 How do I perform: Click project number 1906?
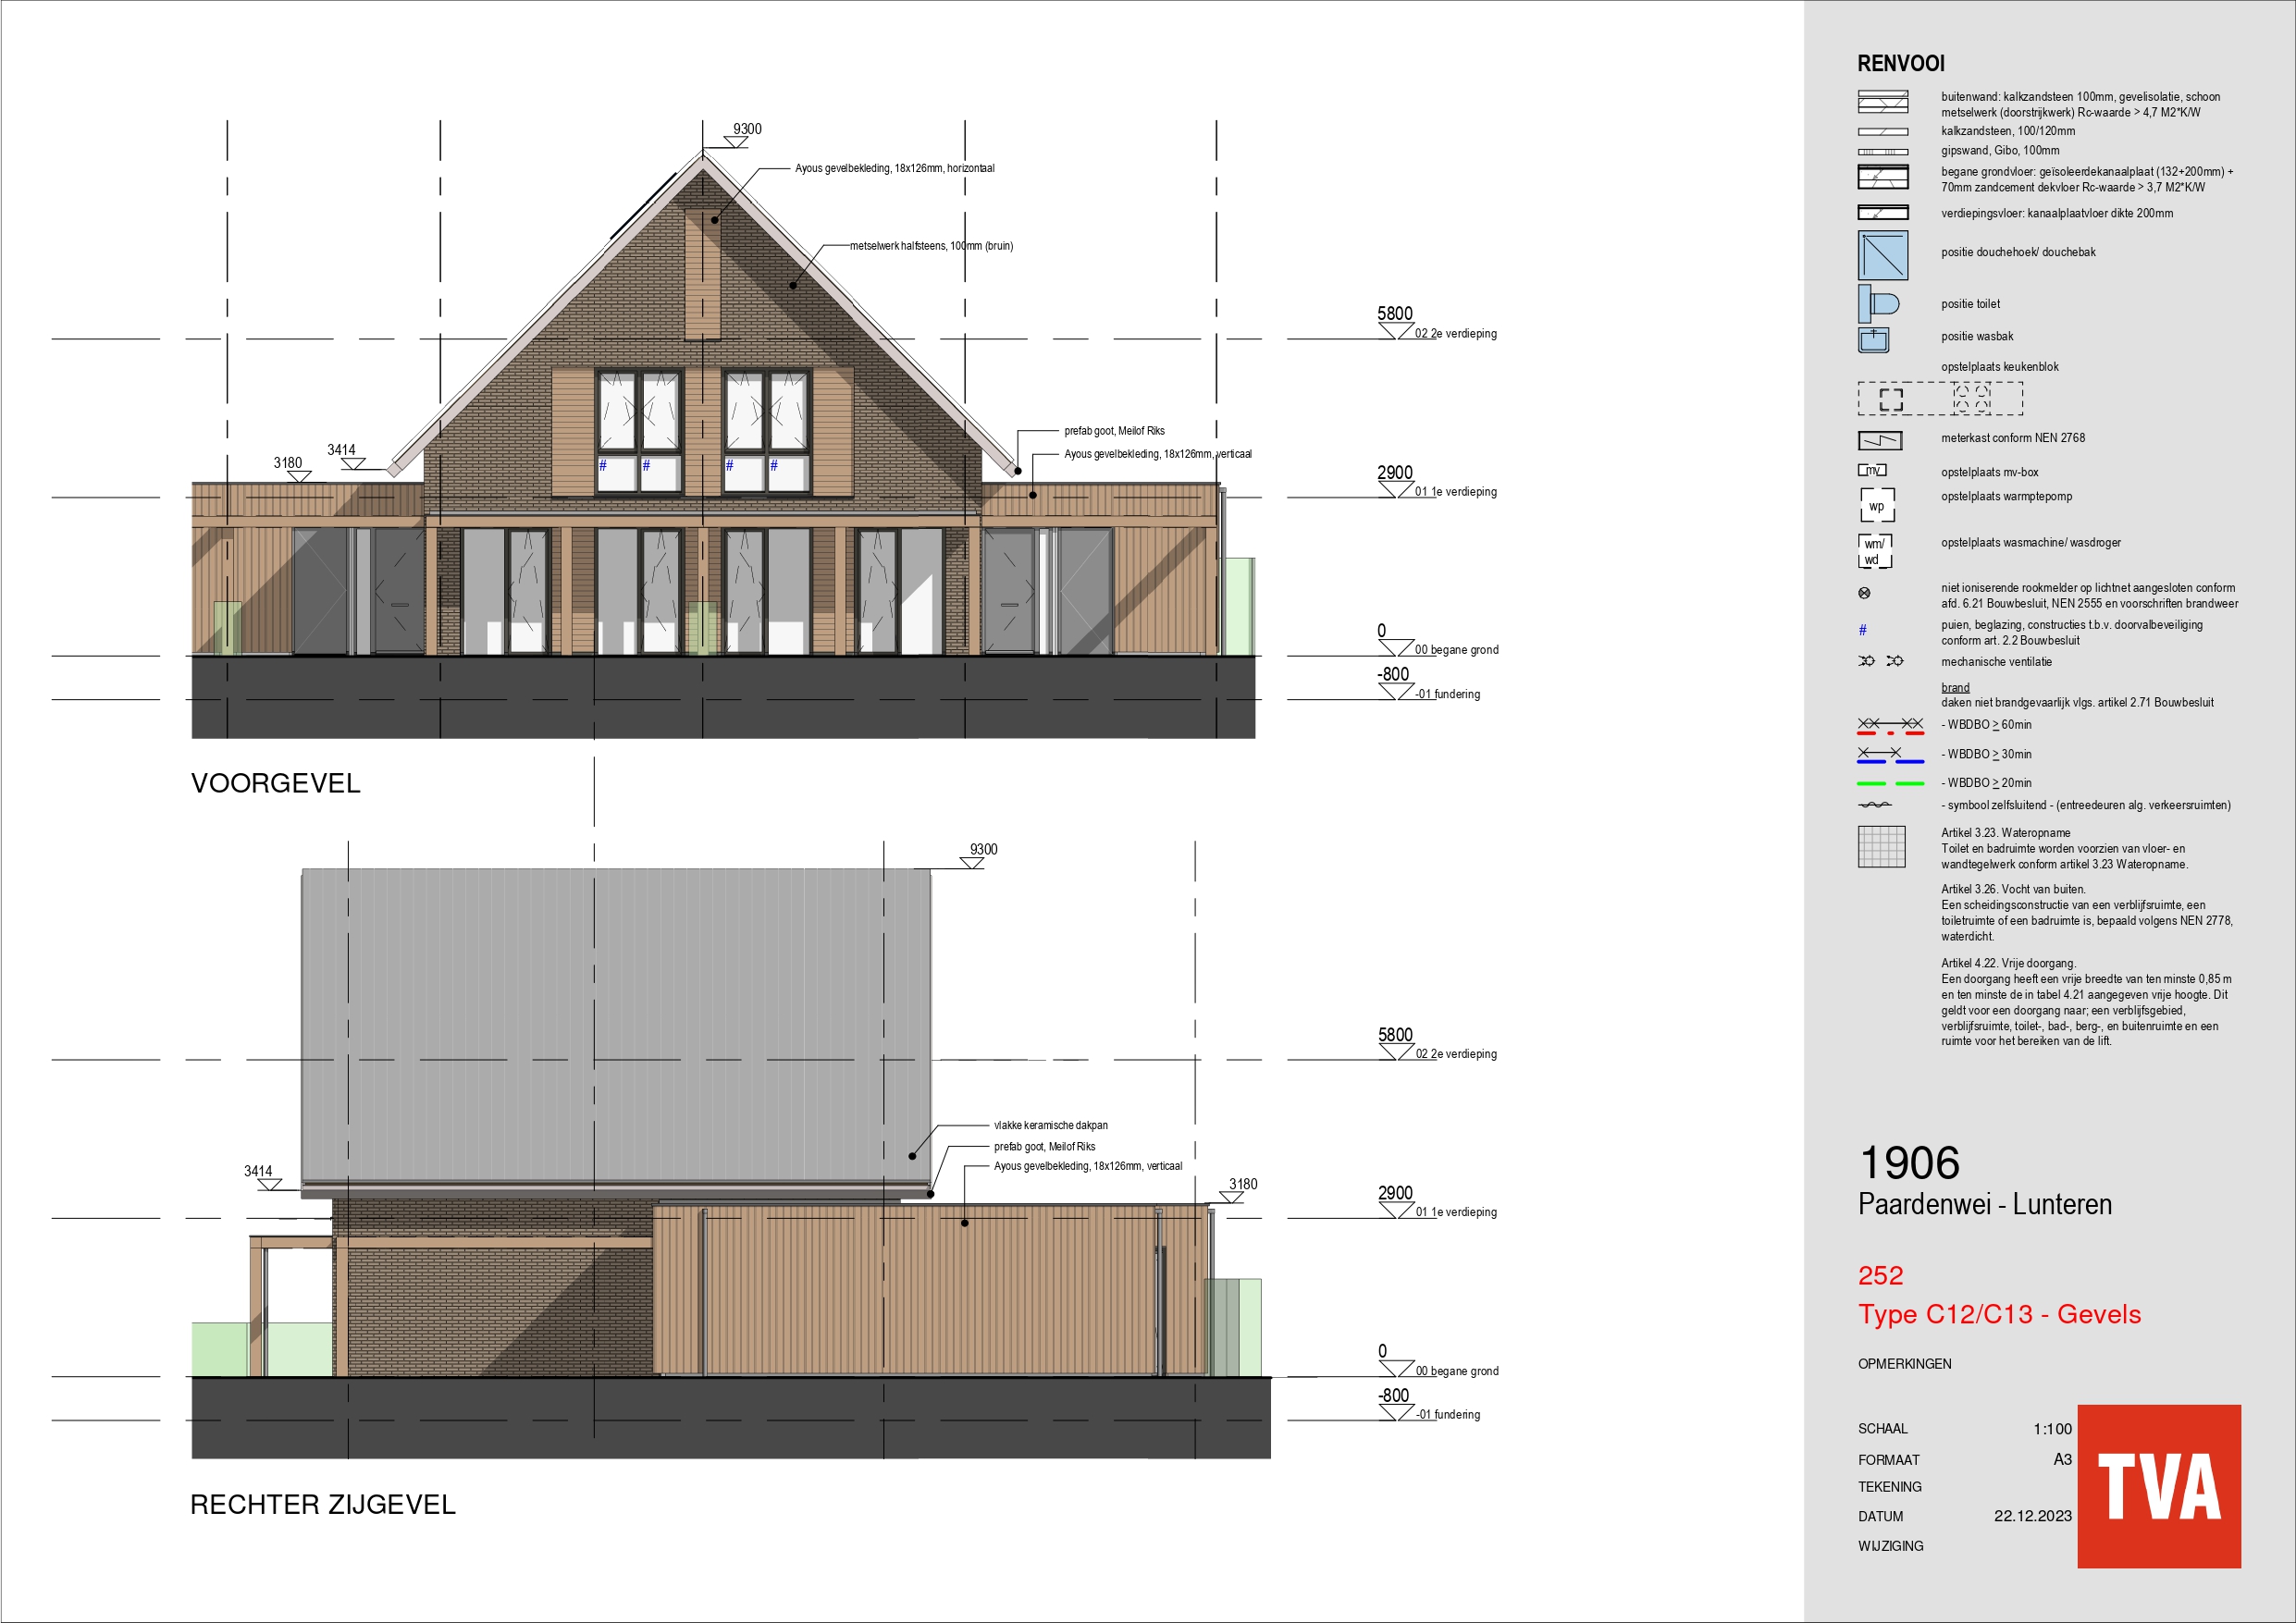(x=1909, y=1163)
